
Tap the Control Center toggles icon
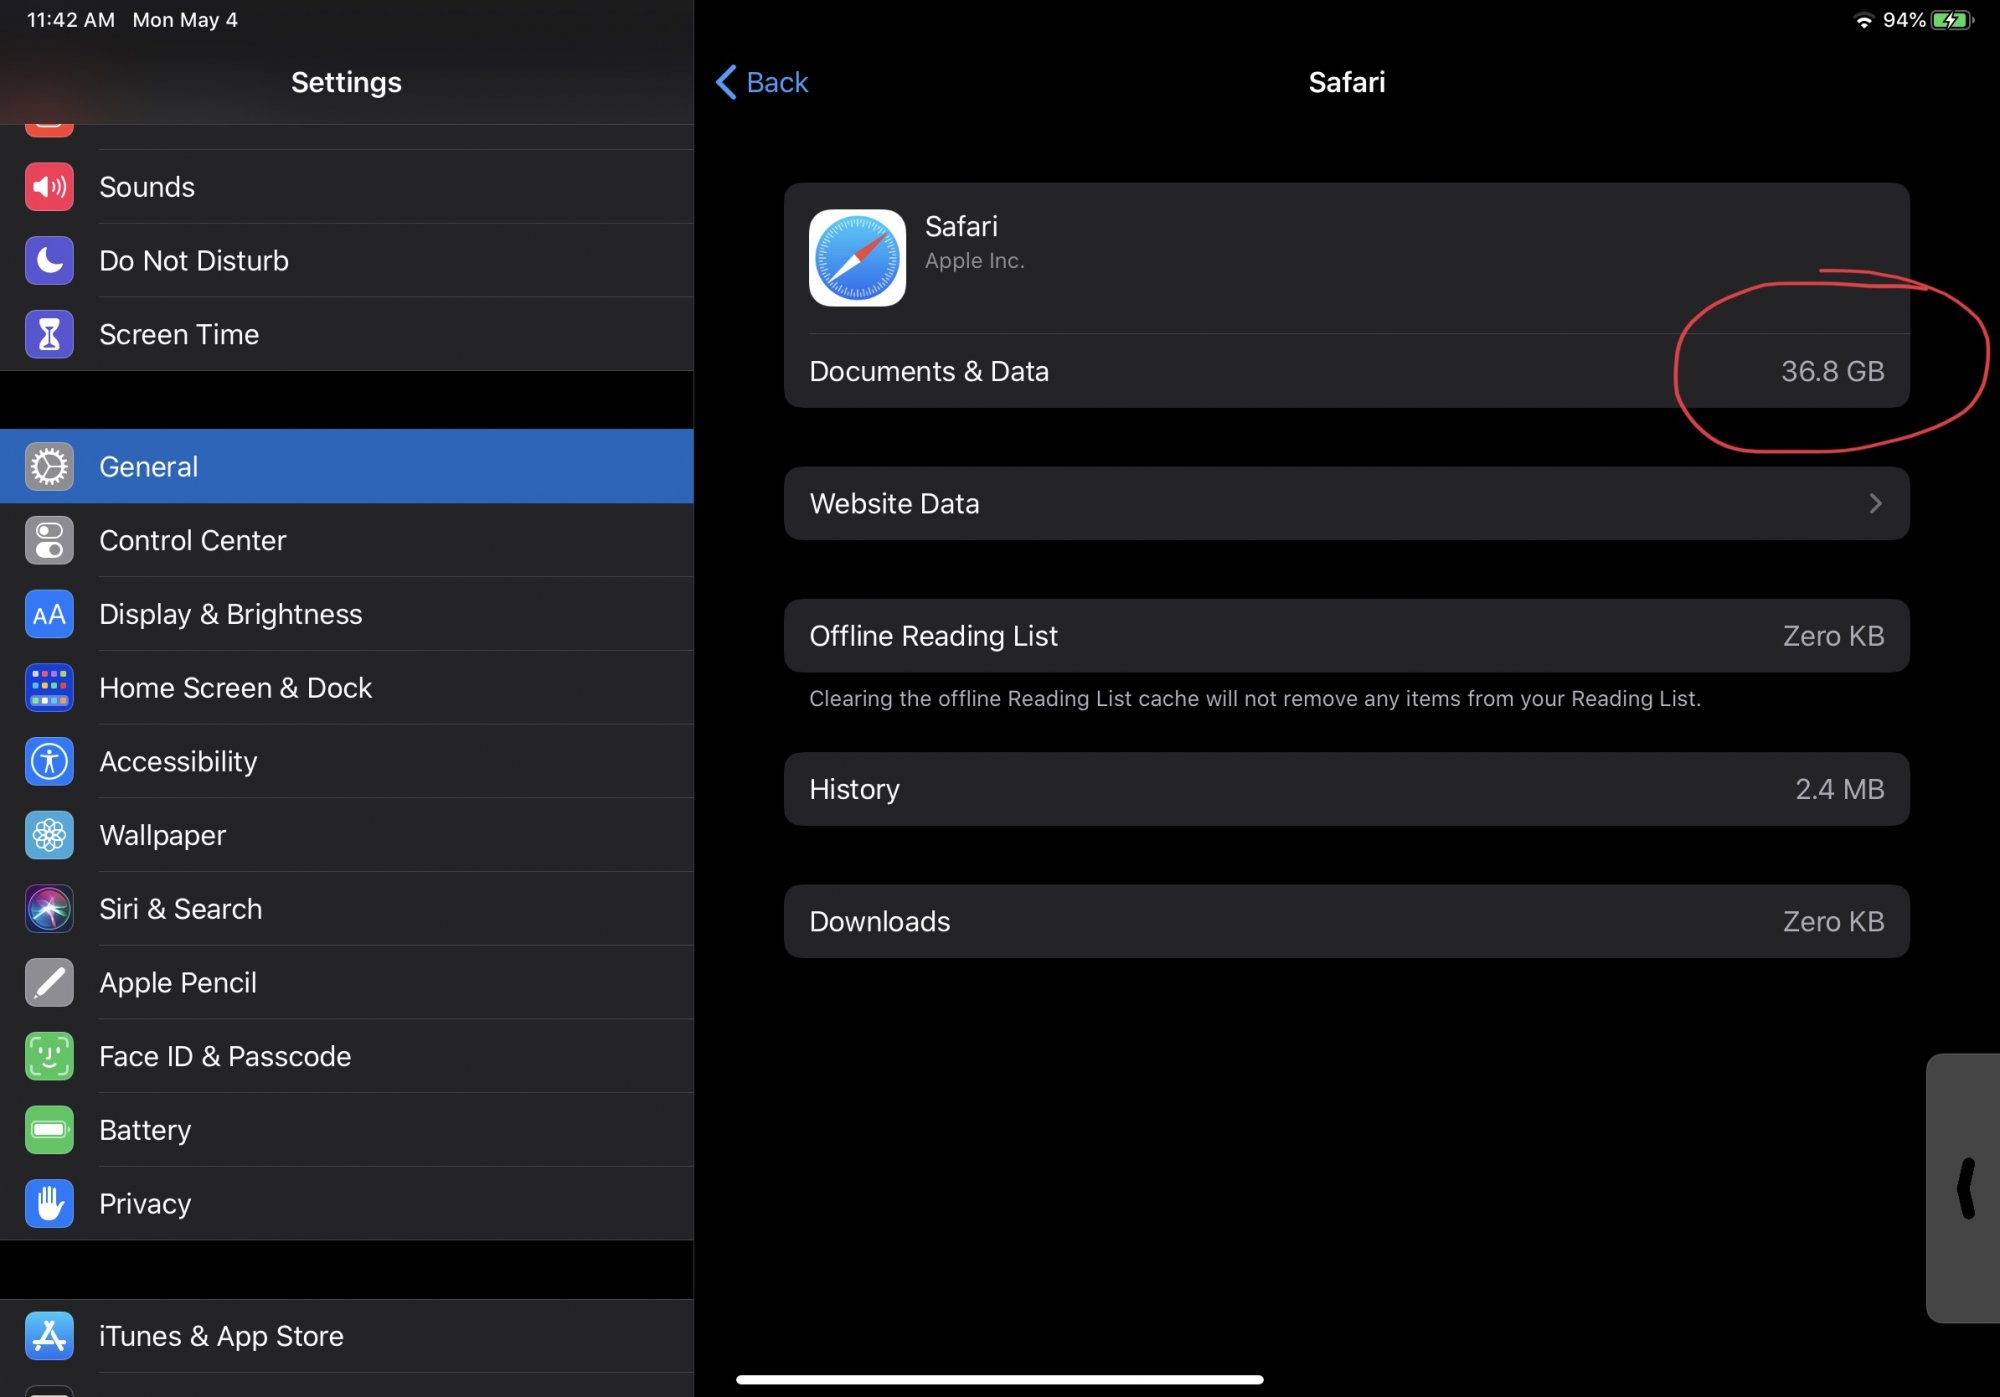(49, 541)
